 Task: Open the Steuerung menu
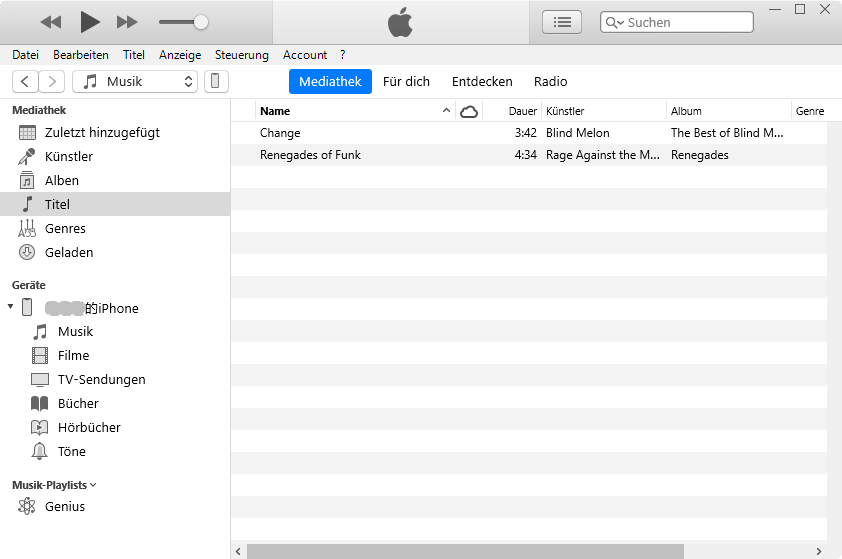coord(241,55)
